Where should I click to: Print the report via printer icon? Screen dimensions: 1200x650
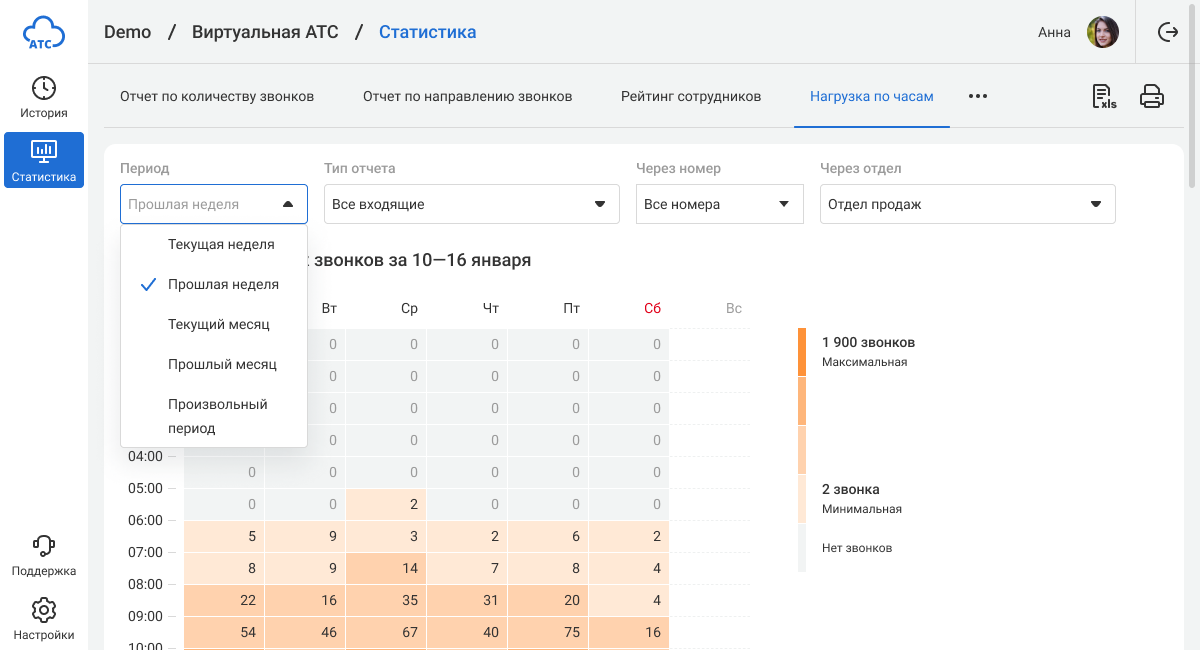click(x=1152, y=97)
